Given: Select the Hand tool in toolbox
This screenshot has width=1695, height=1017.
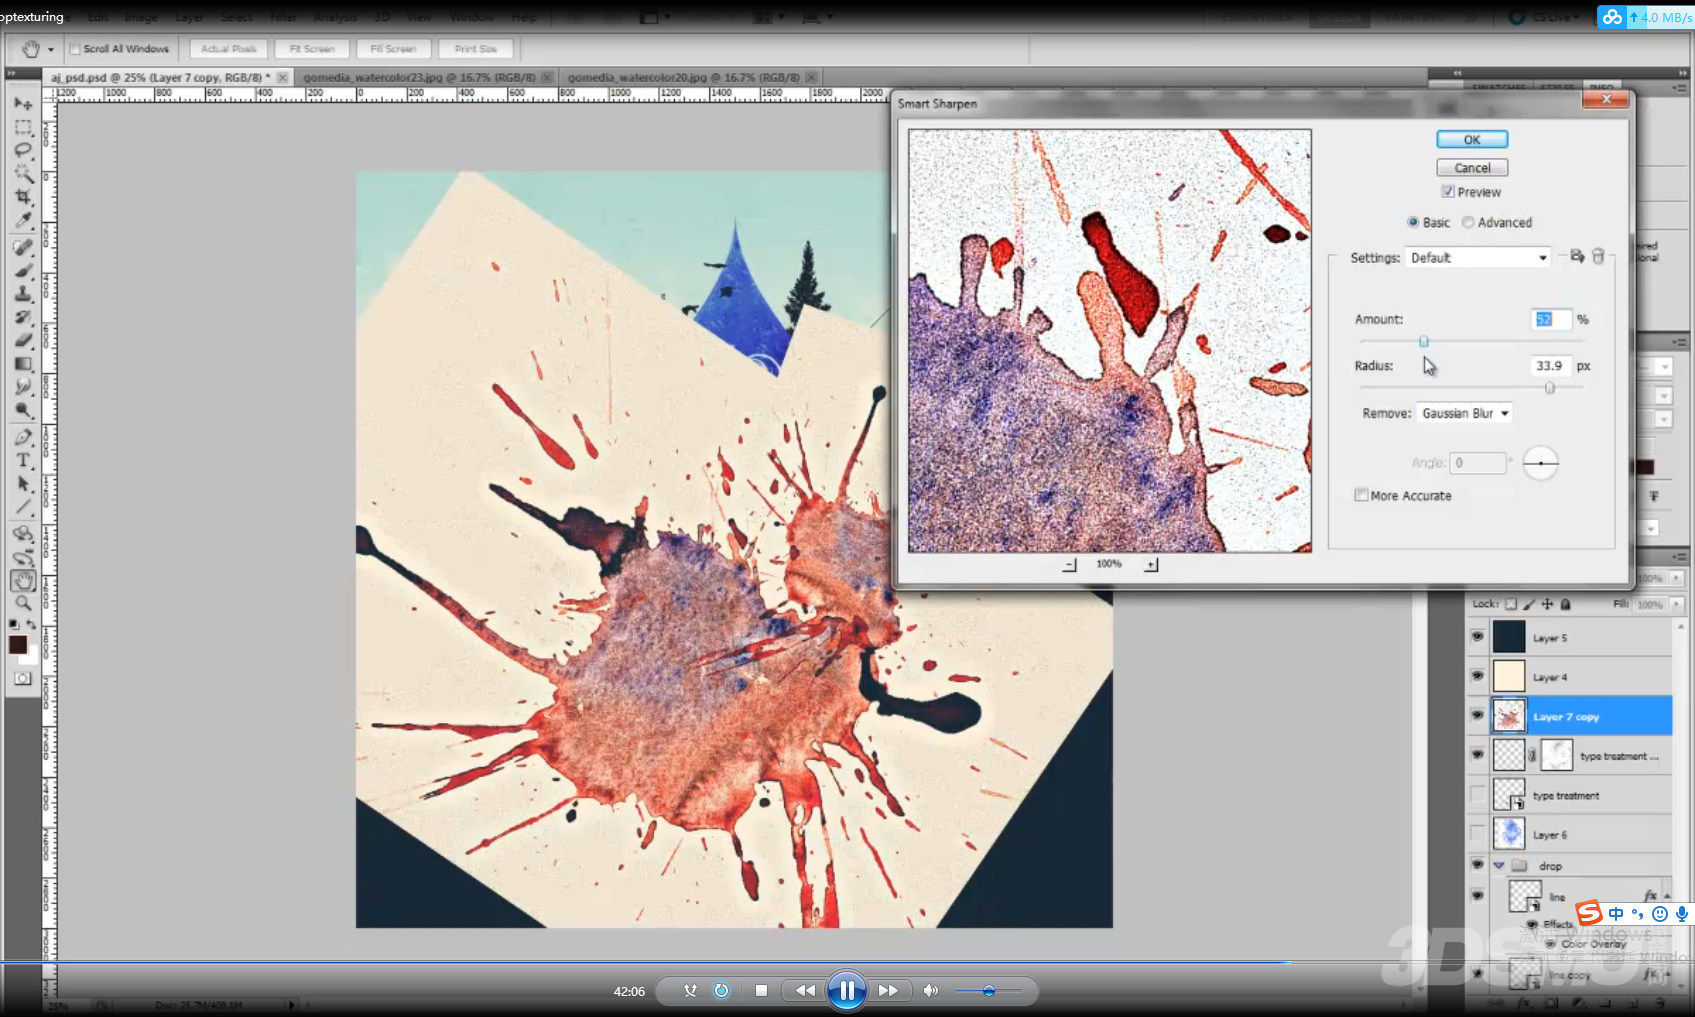Looking at the screenshot, I should 23,580.
